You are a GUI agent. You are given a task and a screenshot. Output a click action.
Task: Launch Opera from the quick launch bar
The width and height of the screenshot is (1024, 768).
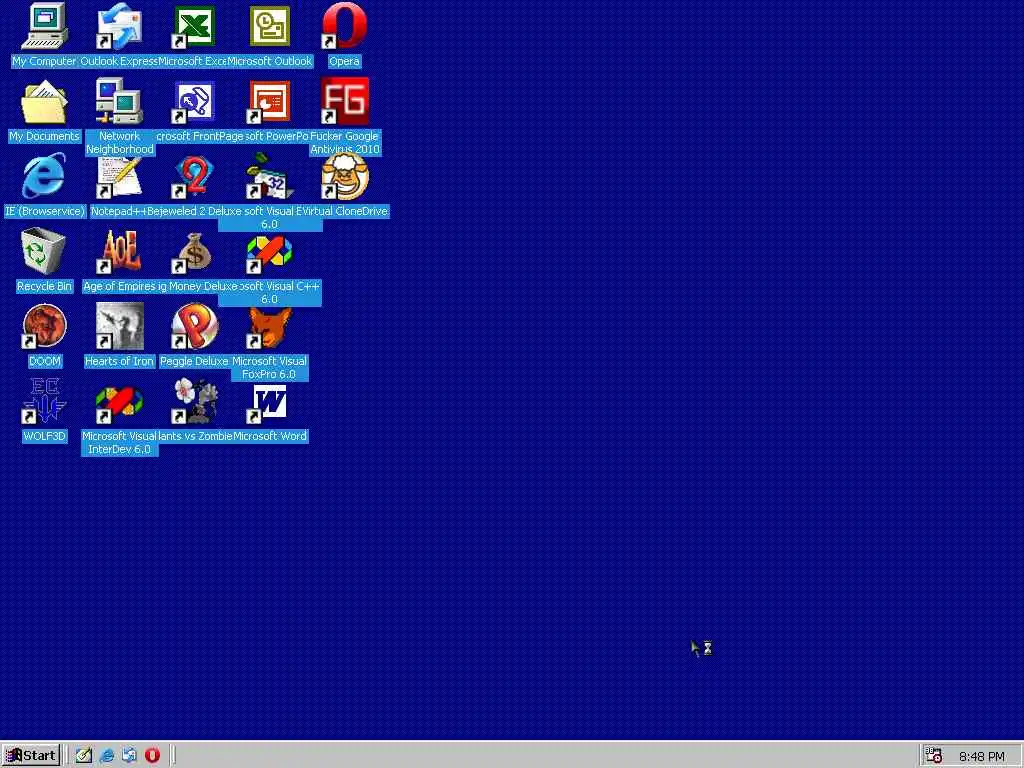pyautogui.click(x=152, y=756)
